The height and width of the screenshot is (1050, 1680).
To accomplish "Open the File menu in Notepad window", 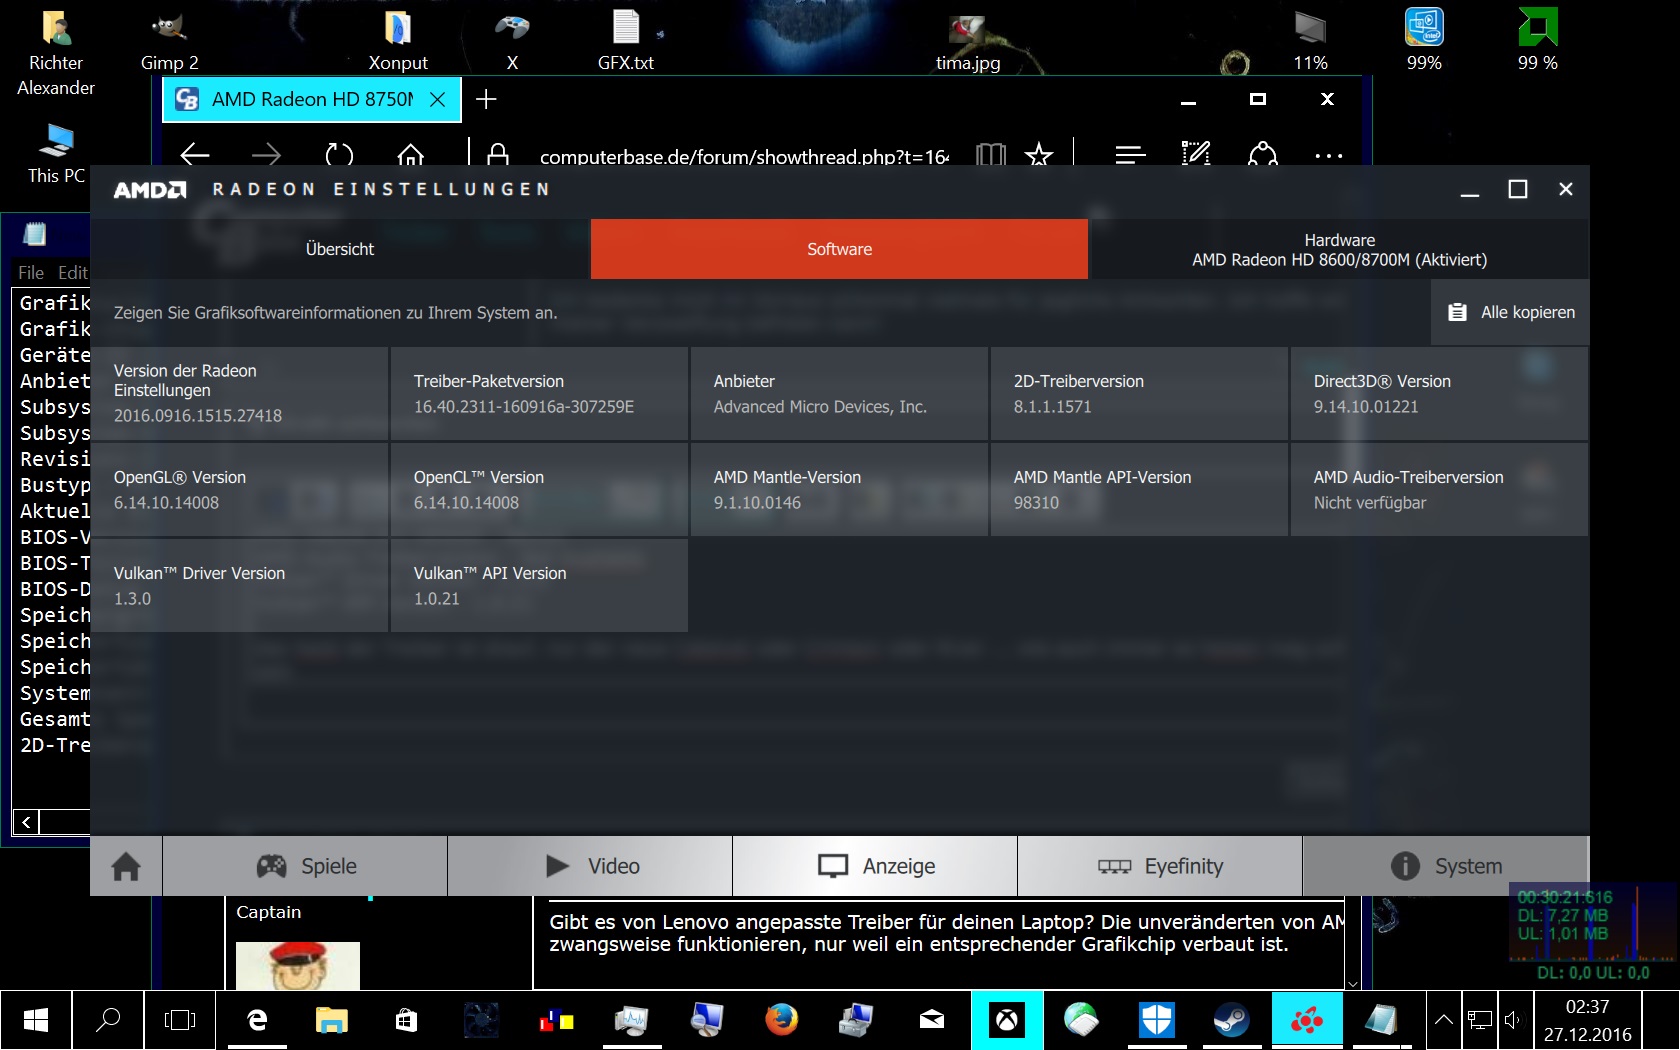I will pyautogui.click(x=31, y=272).
